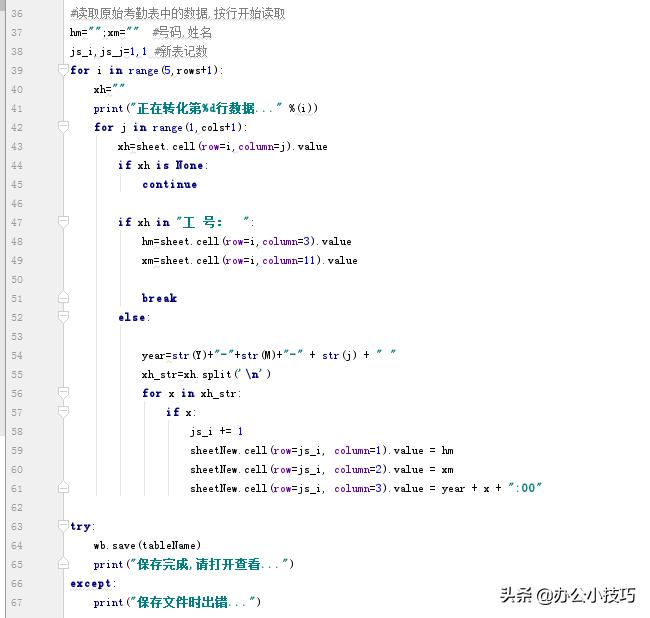The image size is (650, 618).
Task: Click 'if x:' on line 57
Action: [x=181, y=412]
